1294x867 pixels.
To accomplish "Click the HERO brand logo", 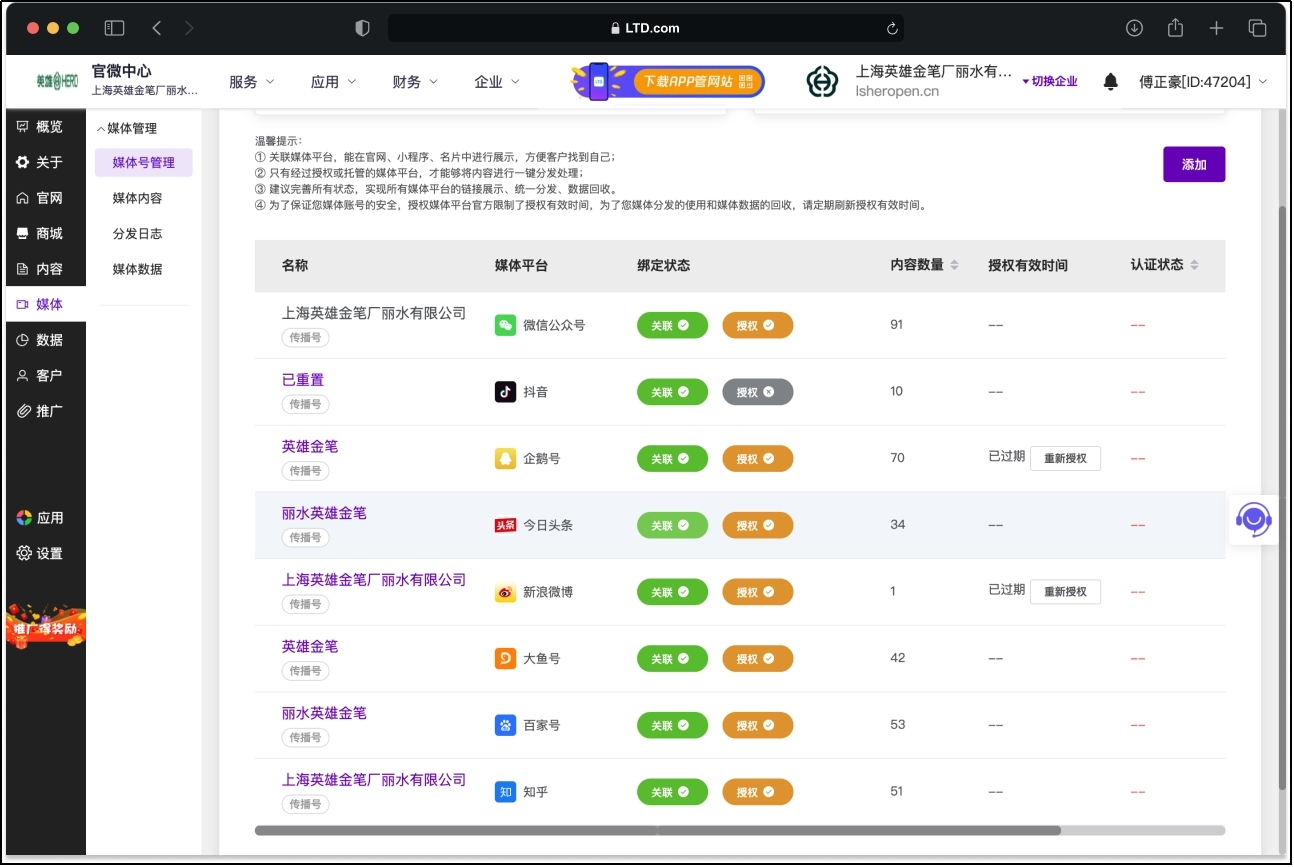I will point(57,80).
